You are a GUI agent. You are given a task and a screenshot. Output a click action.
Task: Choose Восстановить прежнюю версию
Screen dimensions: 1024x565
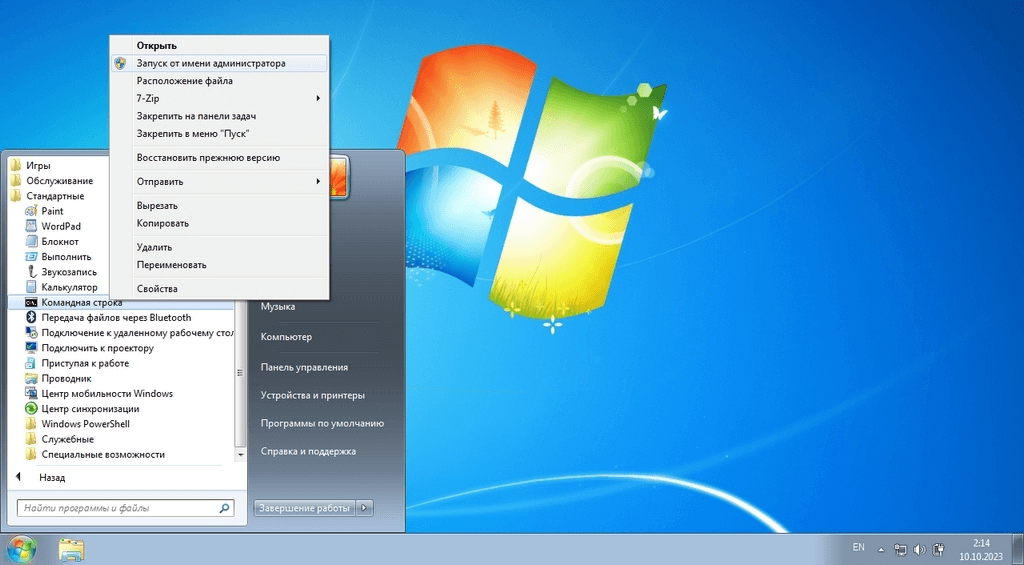pos(219,157)
